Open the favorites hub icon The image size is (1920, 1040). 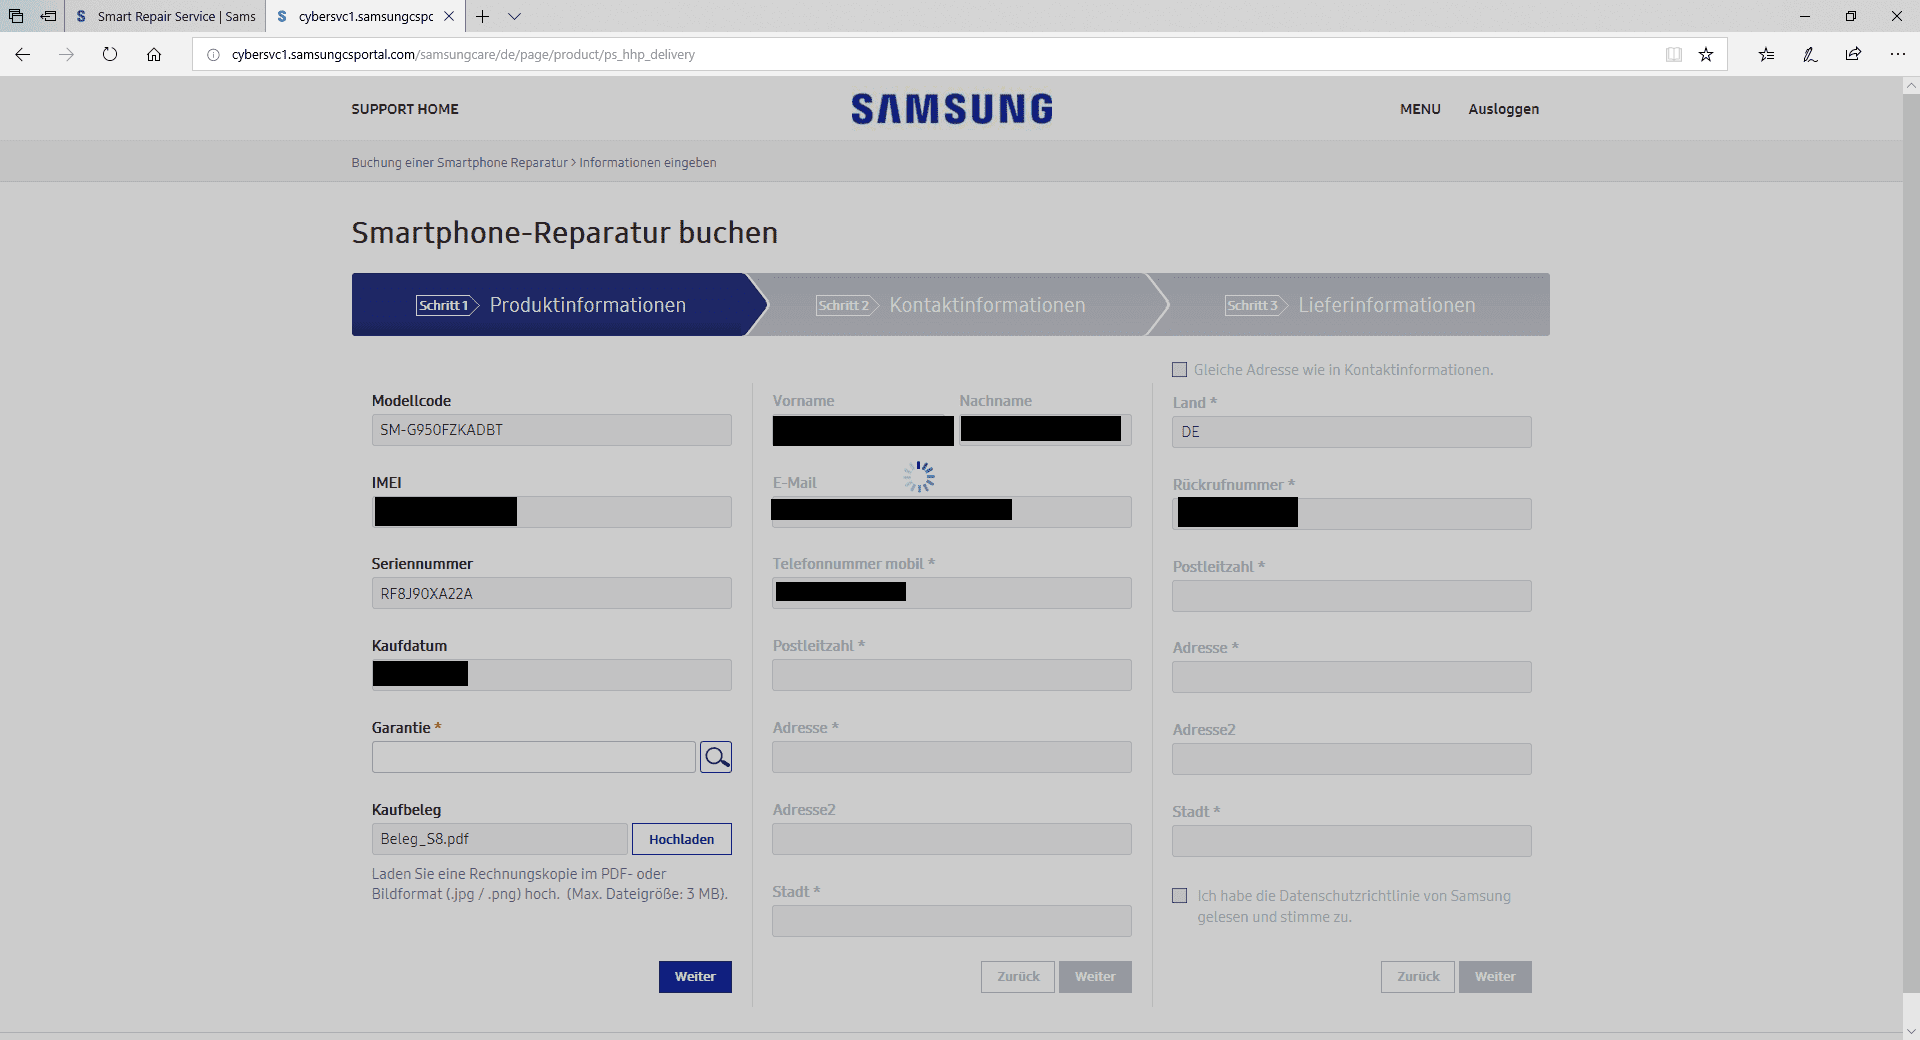[x=1766, y=54]
